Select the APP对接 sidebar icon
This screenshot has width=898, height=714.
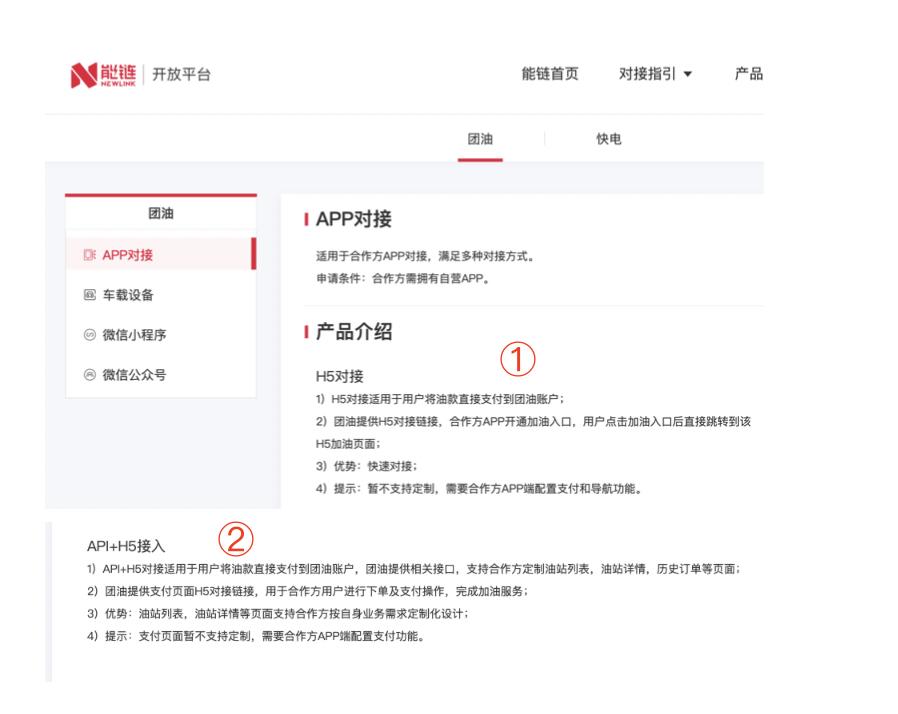[90, 253]
